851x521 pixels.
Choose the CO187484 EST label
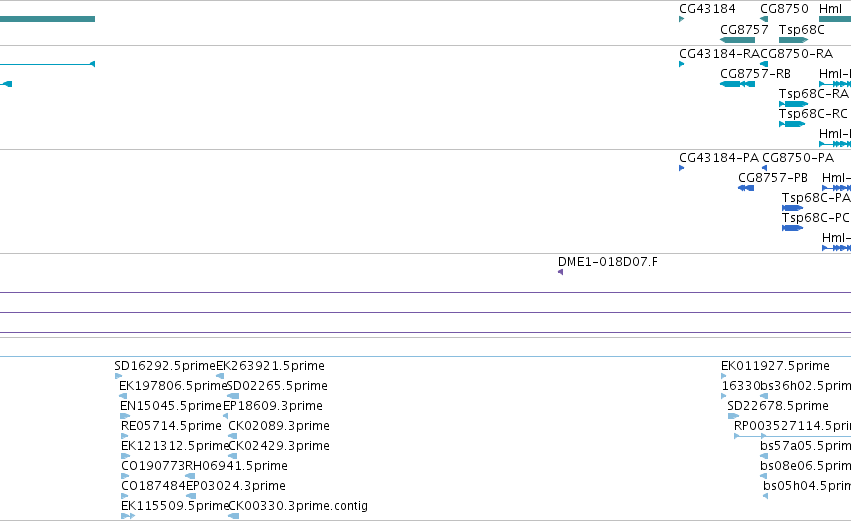154,486
